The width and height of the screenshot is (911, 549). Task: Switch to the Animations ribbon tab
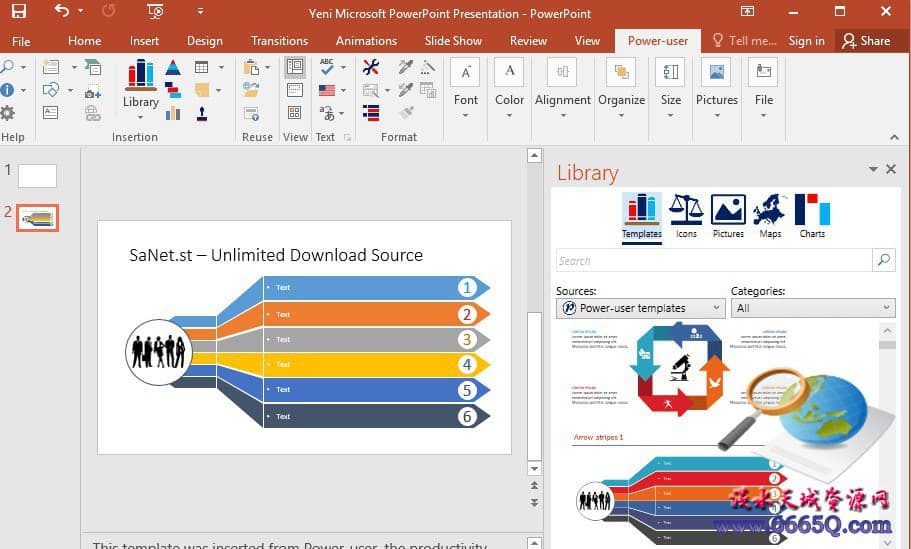366,41
